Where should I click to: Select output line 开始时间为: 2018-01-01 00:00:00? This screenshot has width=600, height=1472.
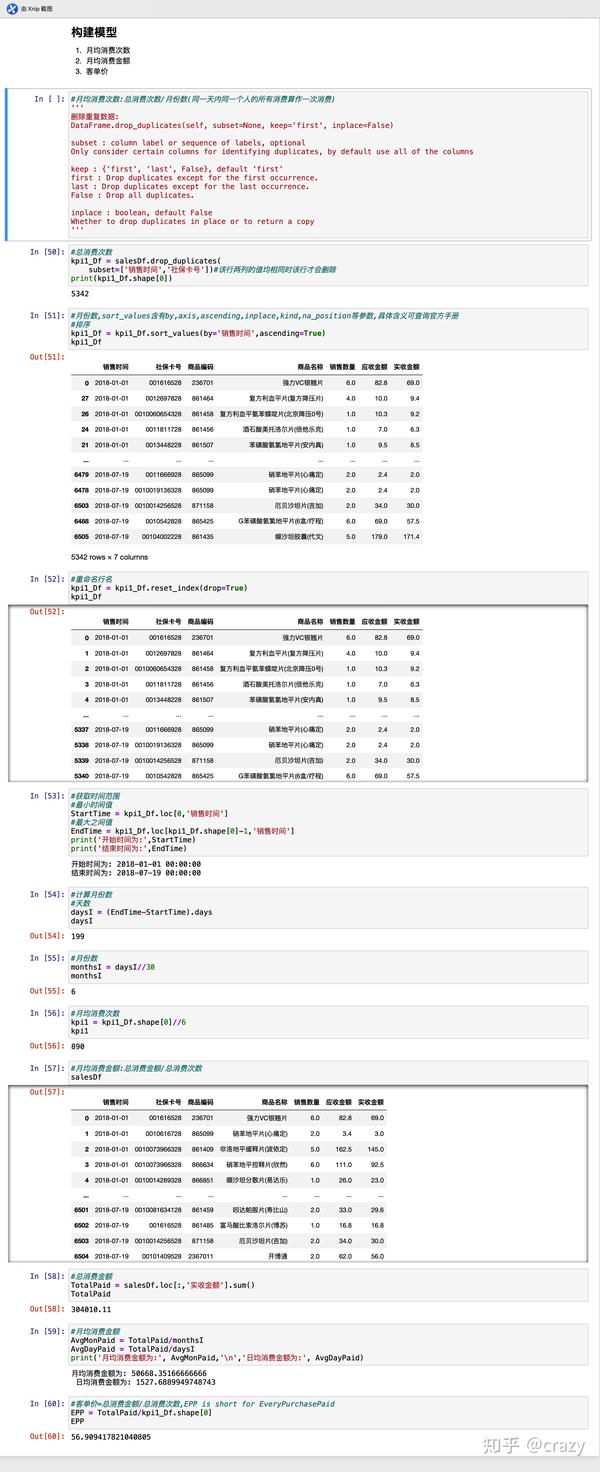coord(136,862)
